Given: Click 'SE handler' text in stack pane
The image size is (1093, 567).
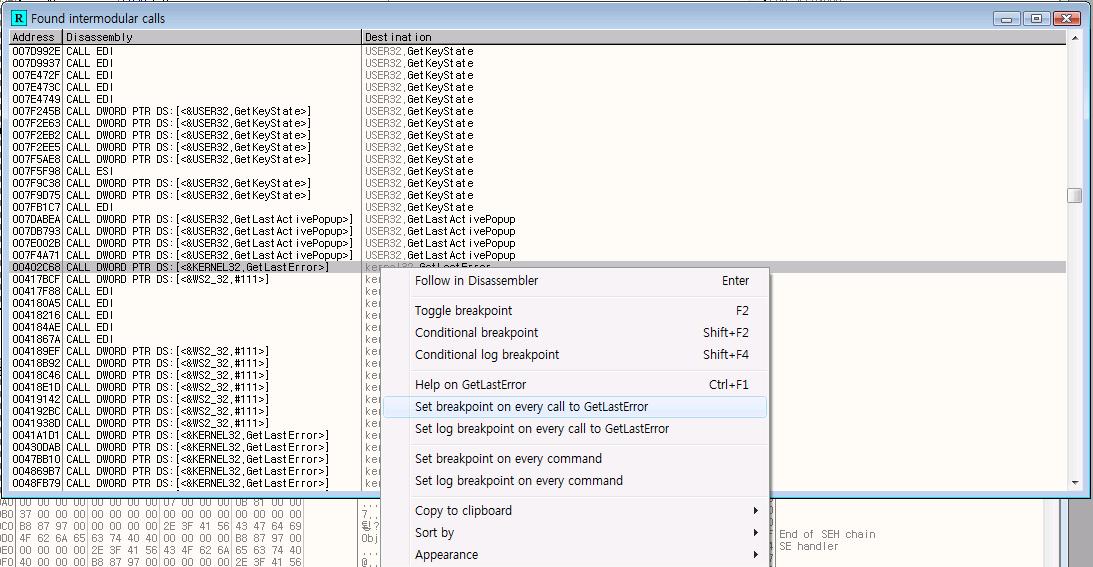Looking at the screenshot, I should 809,546.
